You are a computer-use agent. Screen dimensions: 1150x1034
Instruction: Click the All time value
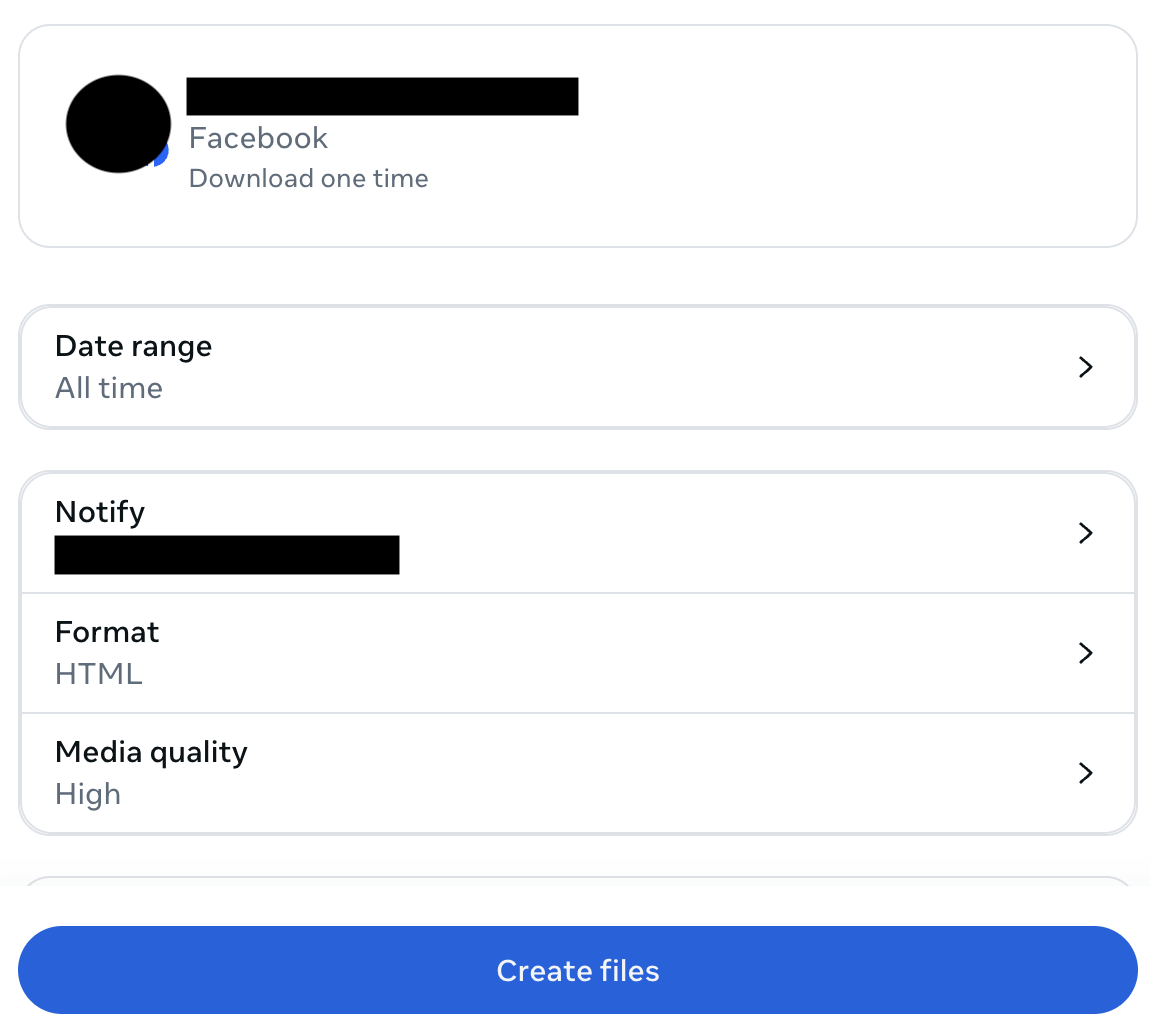pyautogui.click(x=108, y=388)
